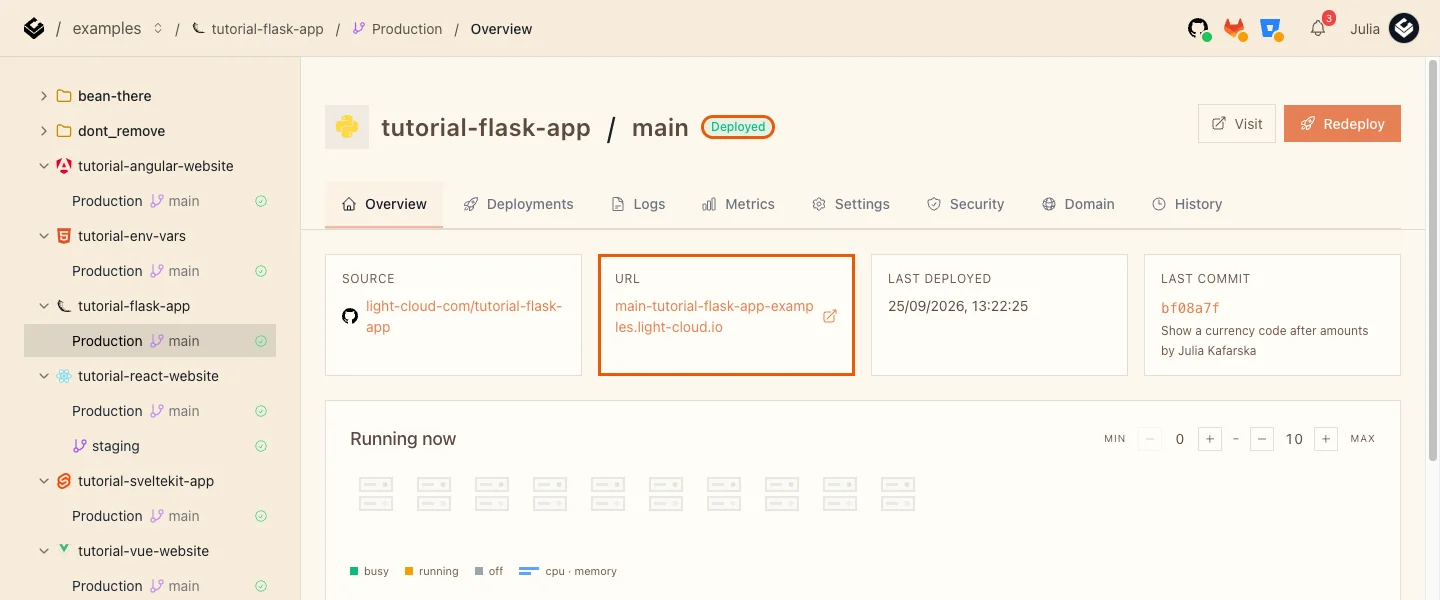Click the dont_remove folder icon
The width and height of the screenshot is (1440, 600).
(x=64, y=131)
